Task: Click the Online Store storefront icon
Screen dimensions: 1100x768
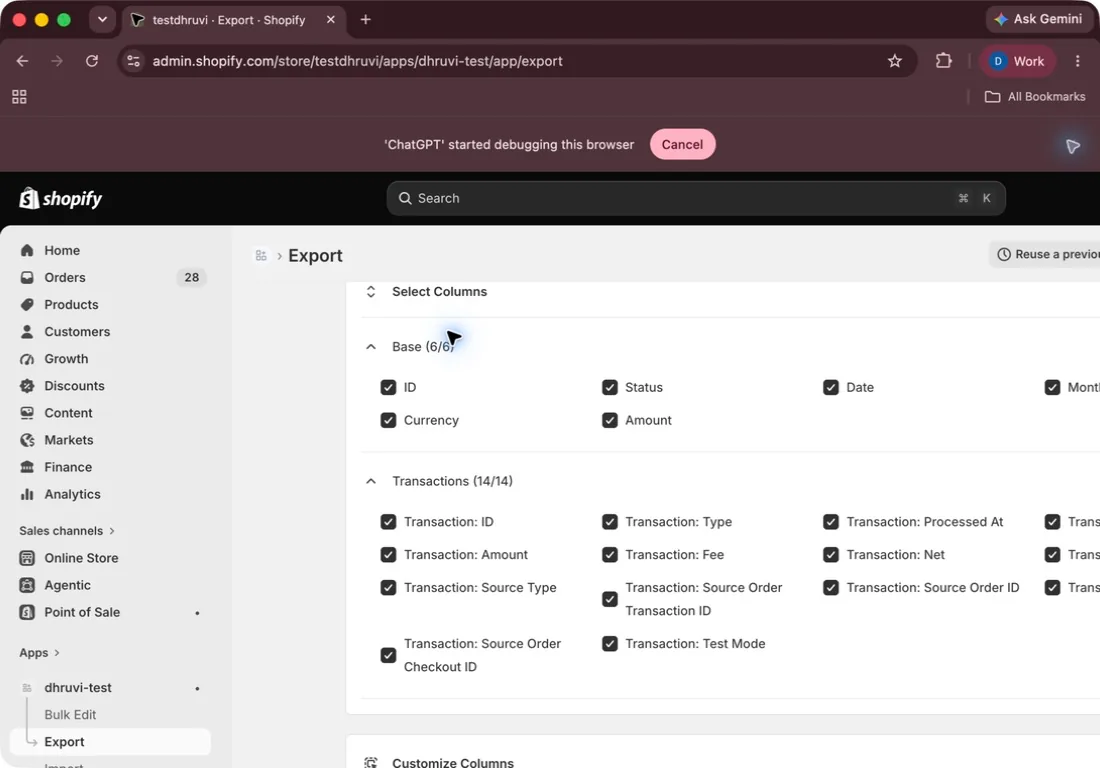Action: point(27,558)
